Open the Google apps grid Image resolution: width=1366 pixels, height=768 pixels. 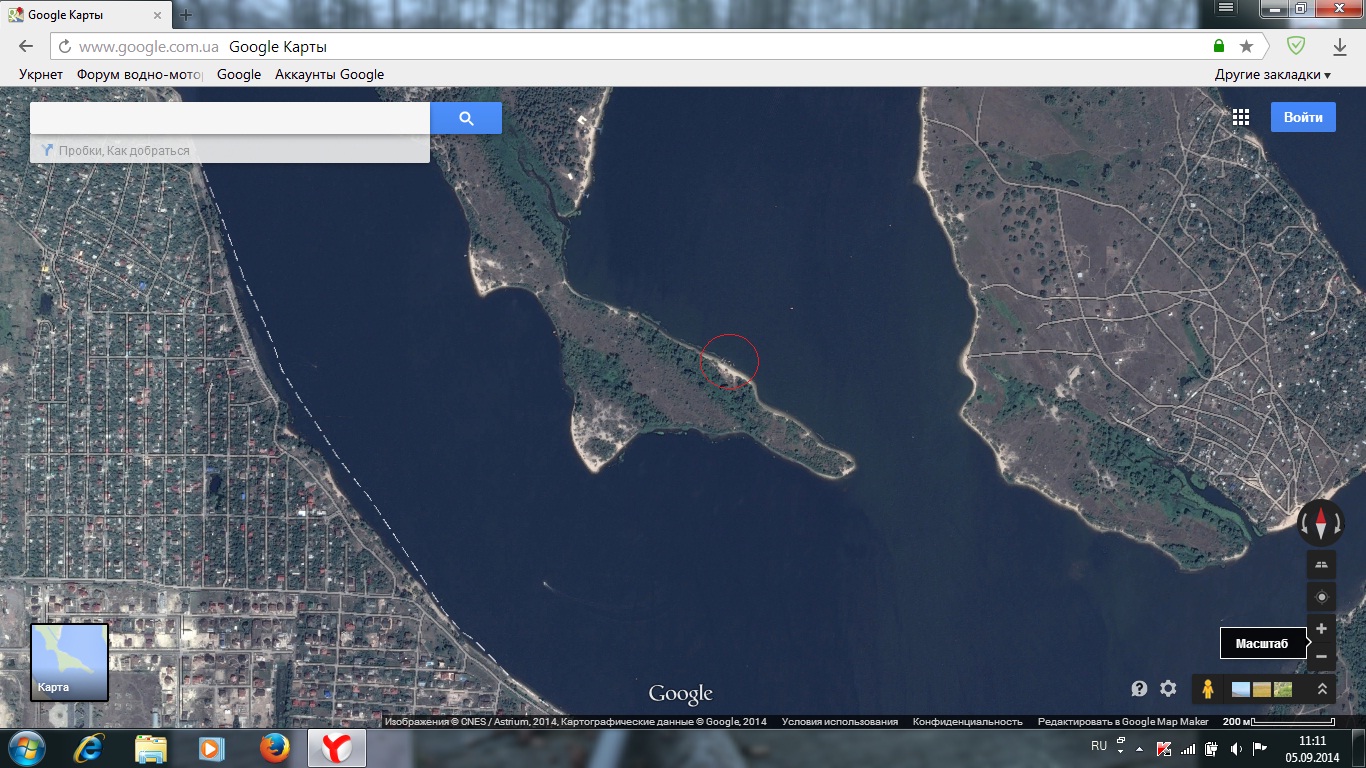(1241, 117)
